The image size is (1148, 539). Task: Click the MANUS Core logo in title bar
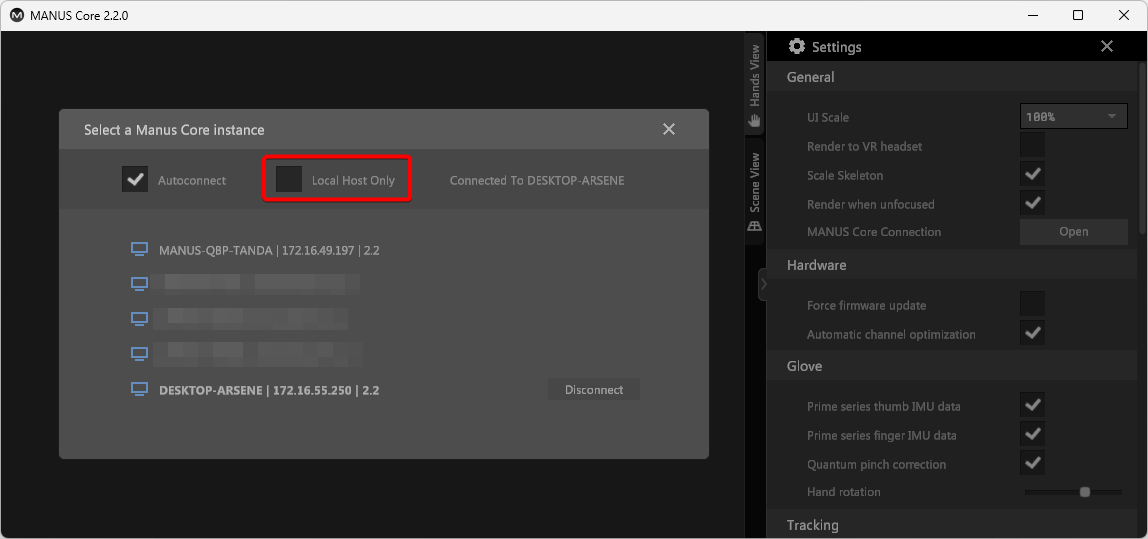pos(16,15)
